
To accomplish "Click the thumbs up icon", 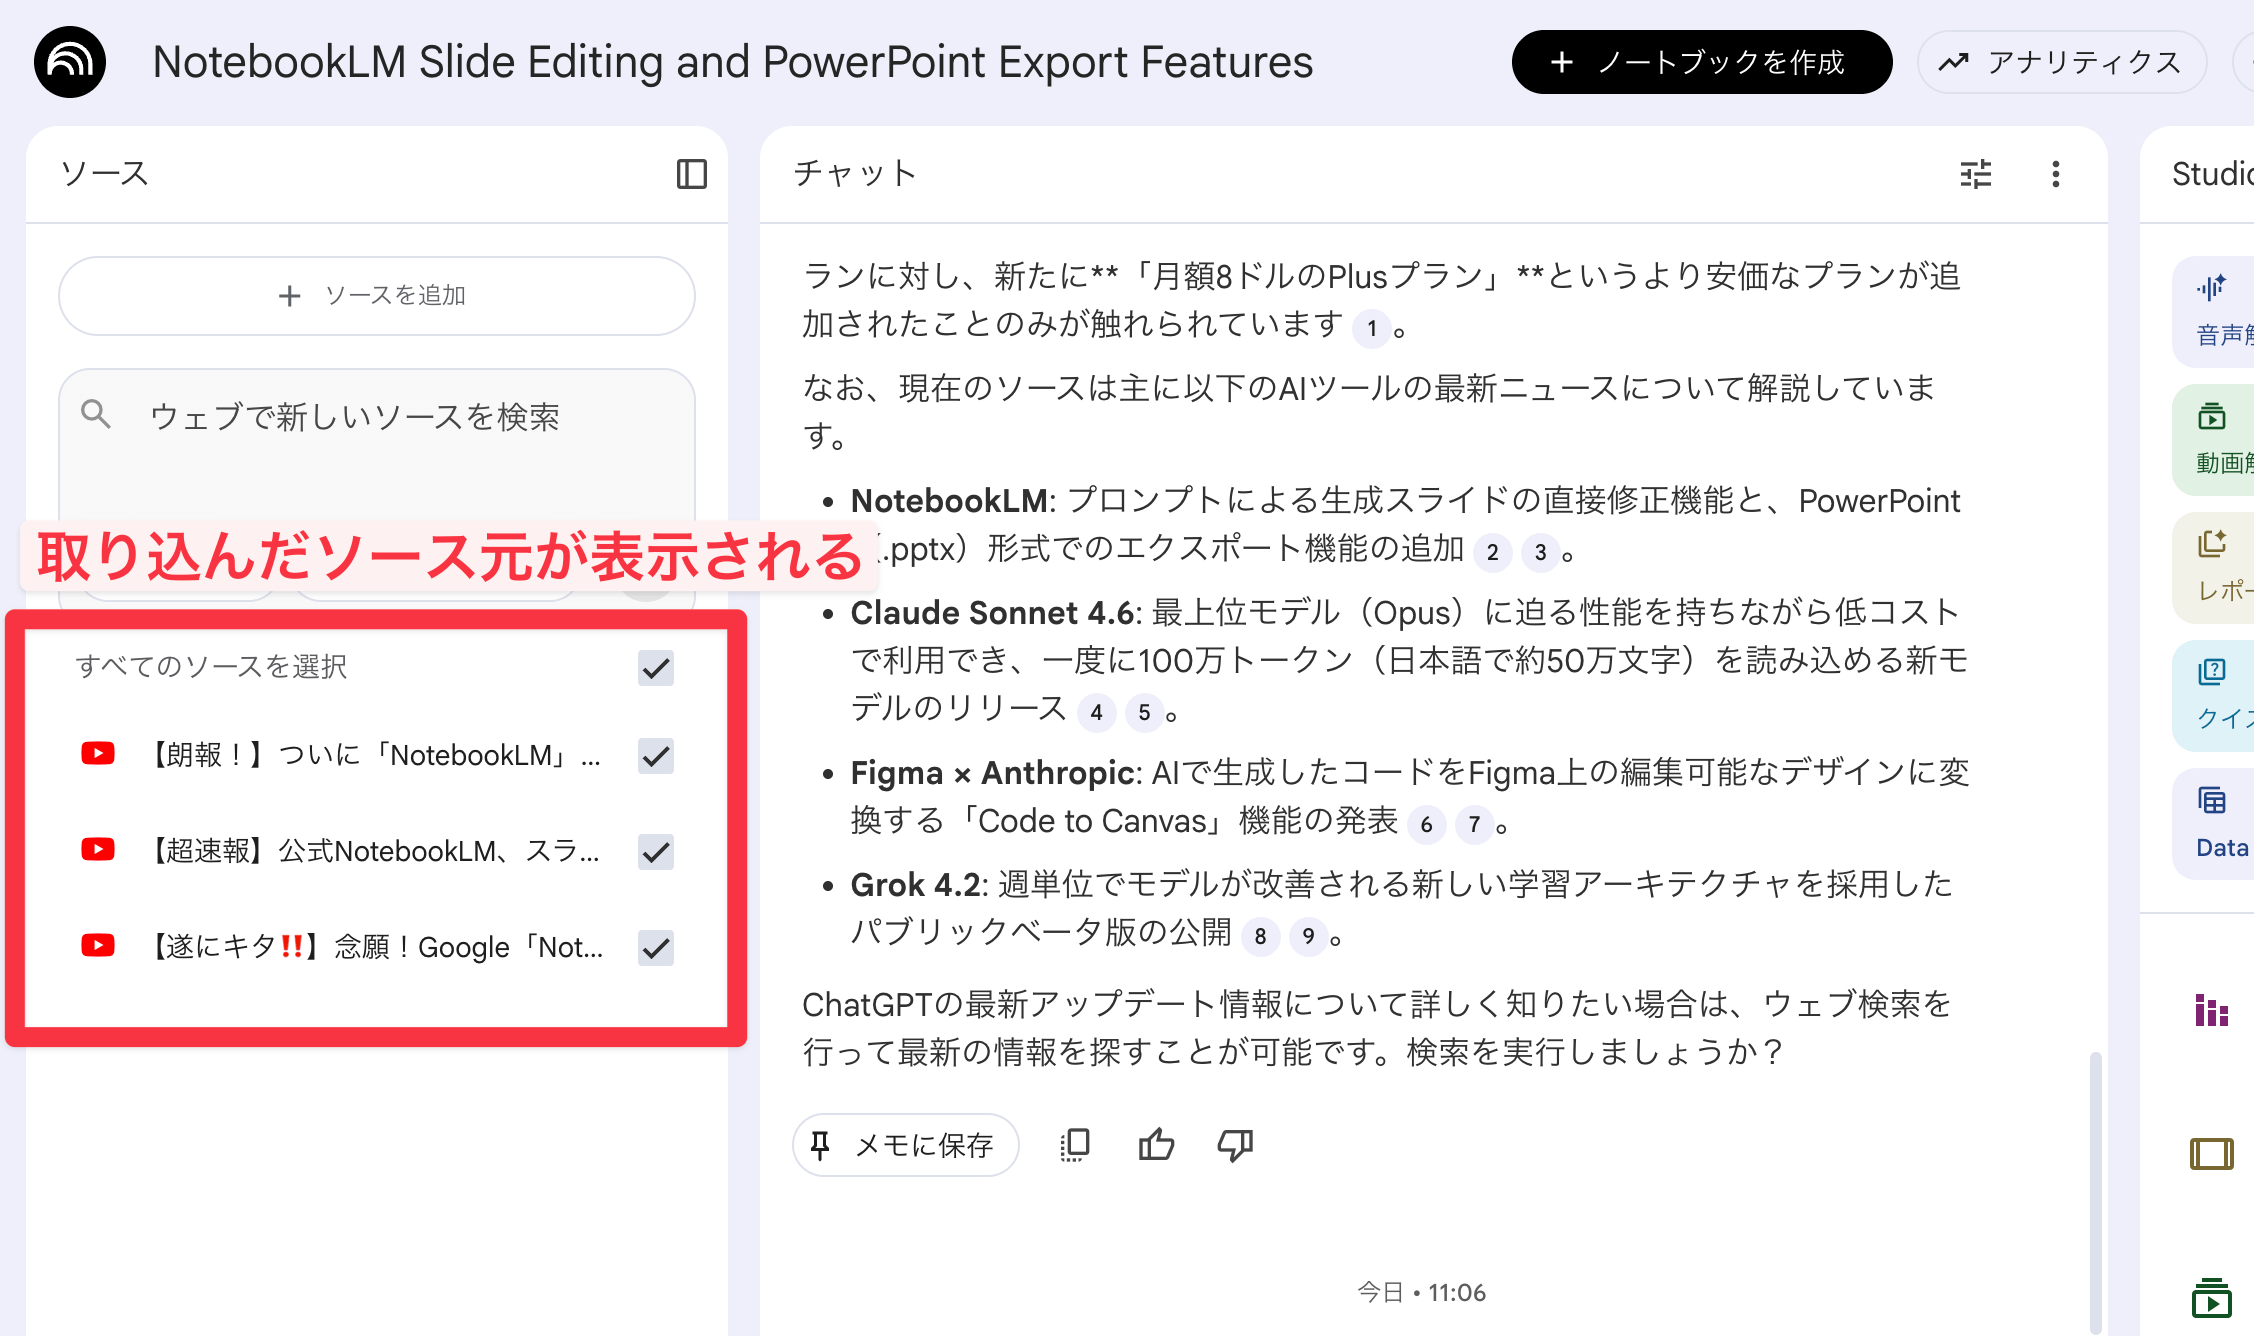I will pyautogui.click(x=1156, y=1145).
